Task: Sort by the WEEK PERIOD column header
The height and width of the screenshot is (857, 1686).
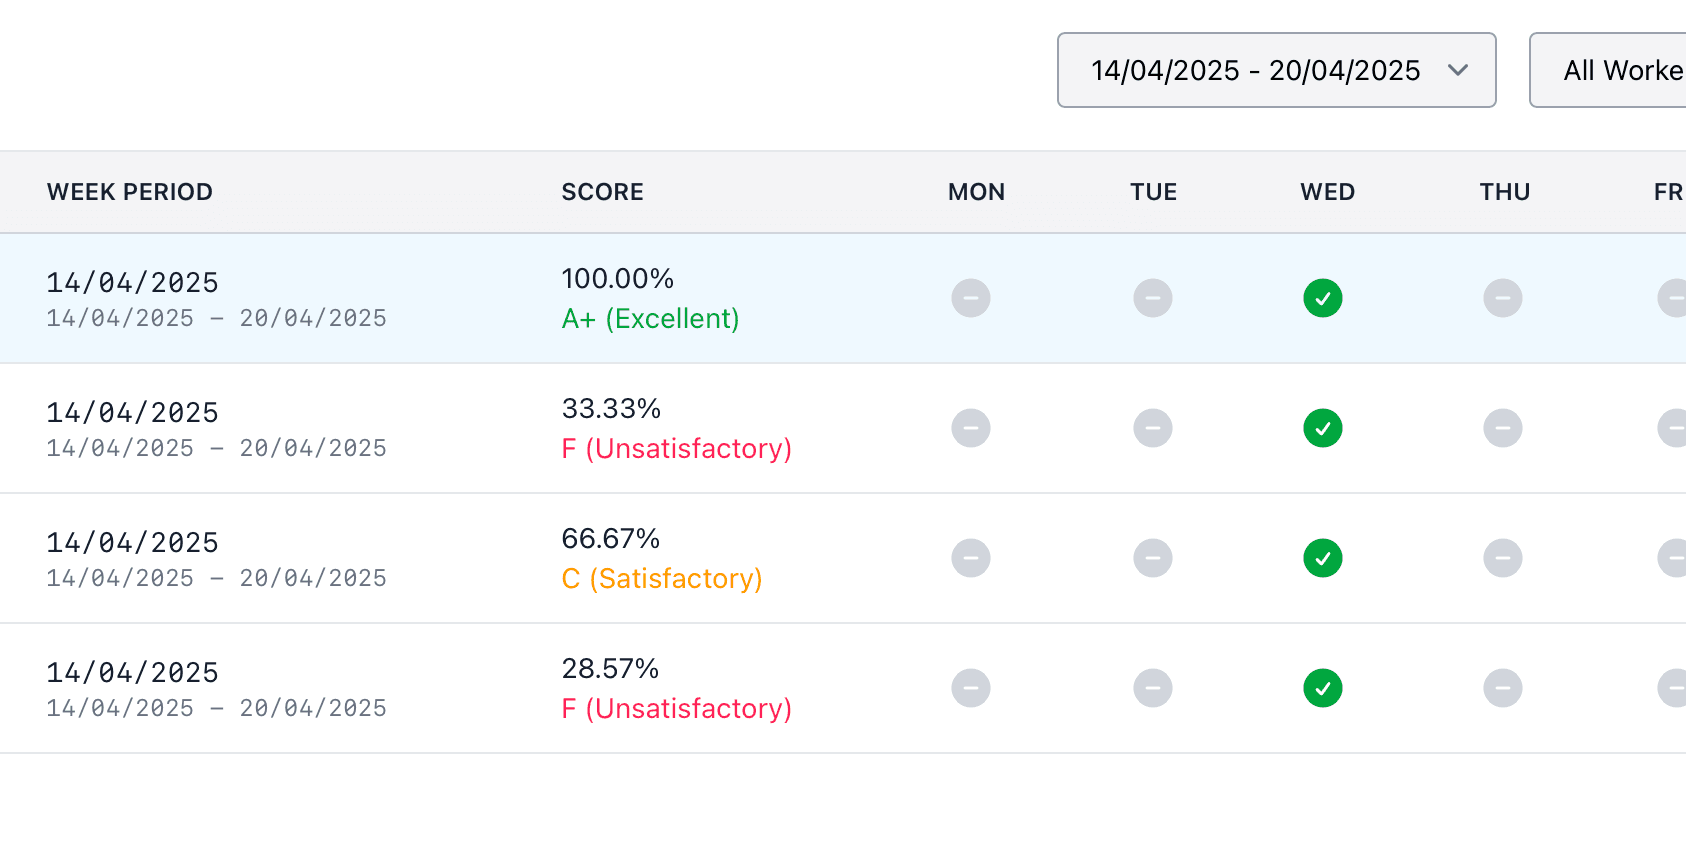Action: [130, 192]
